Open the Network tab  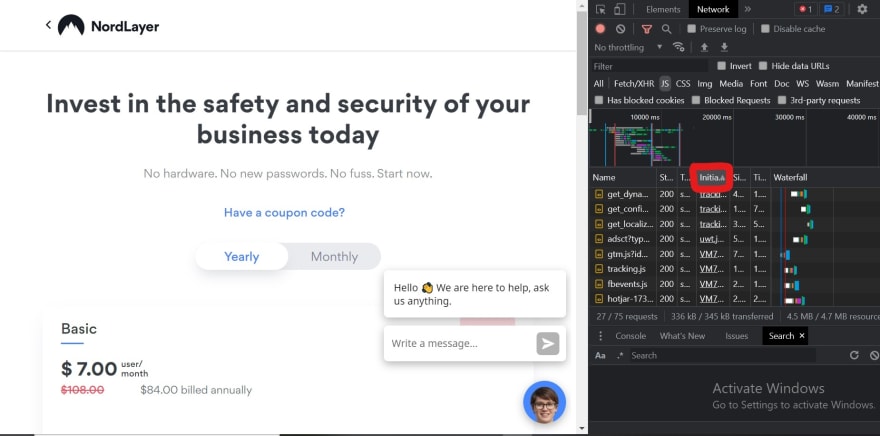(713, 10)
